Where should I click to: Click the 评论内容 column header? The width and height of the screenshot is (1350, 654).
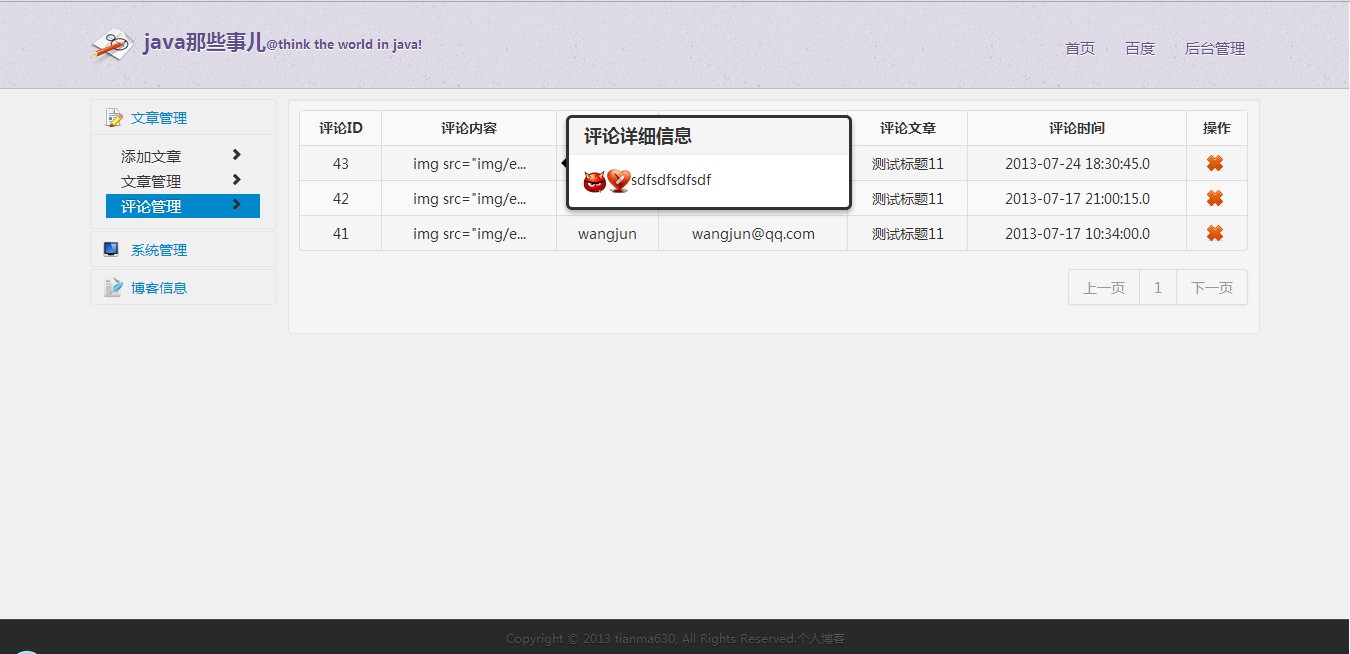[x=469, y=128]
